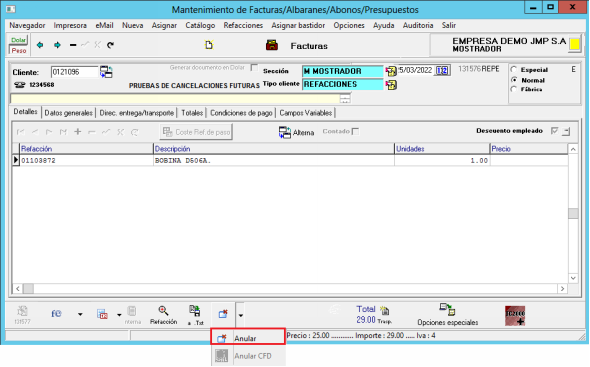Click the first detail record navigation icon
Screen dimensions: 590x367
coord(21,132)
